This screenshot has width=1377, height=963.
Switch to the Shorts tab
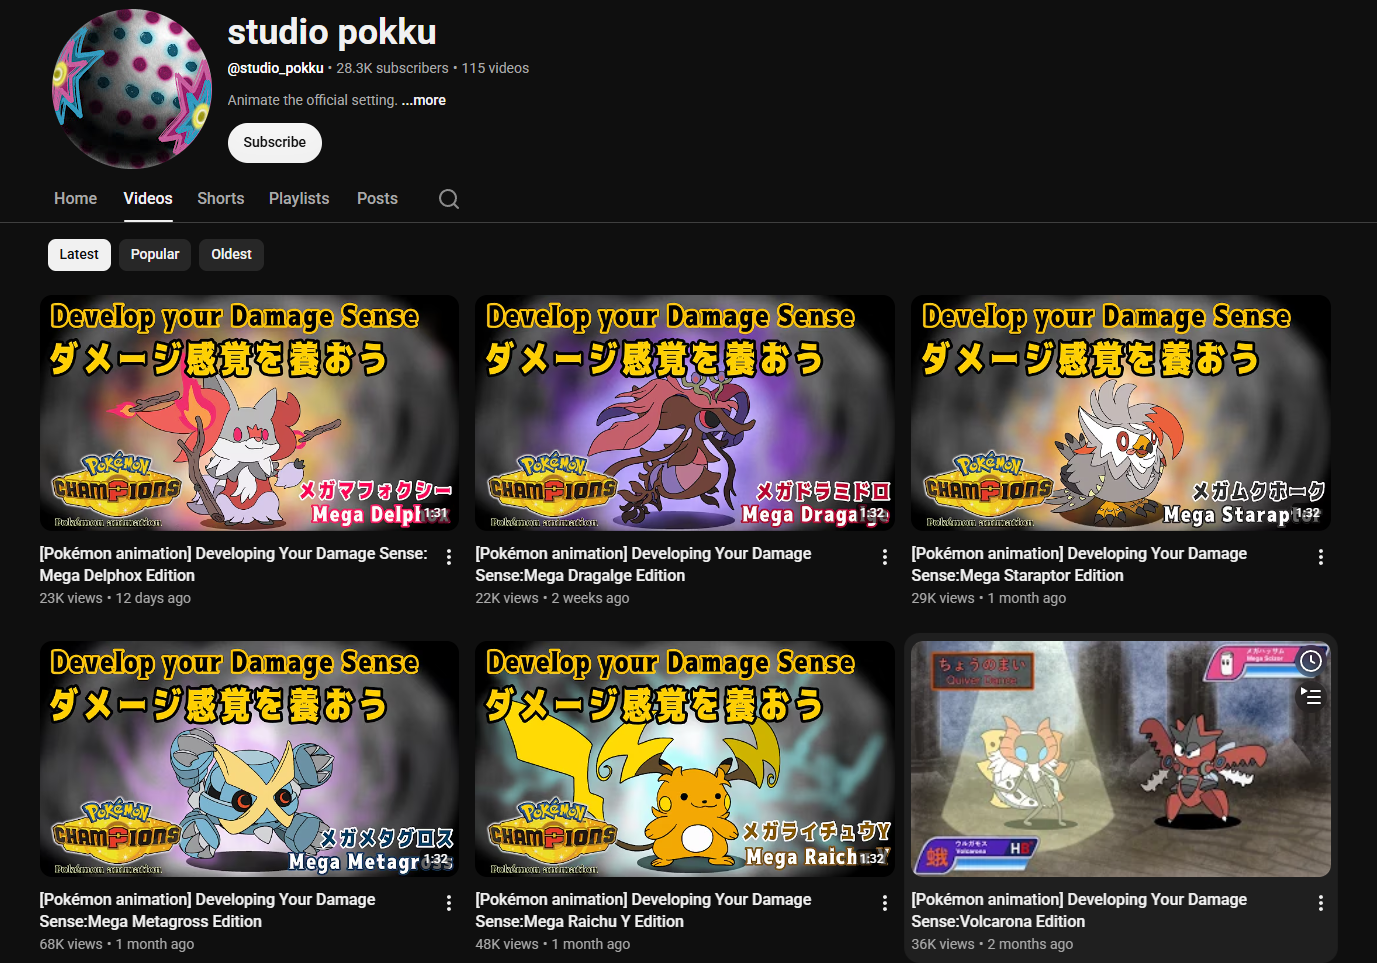[x=221, y=199]
